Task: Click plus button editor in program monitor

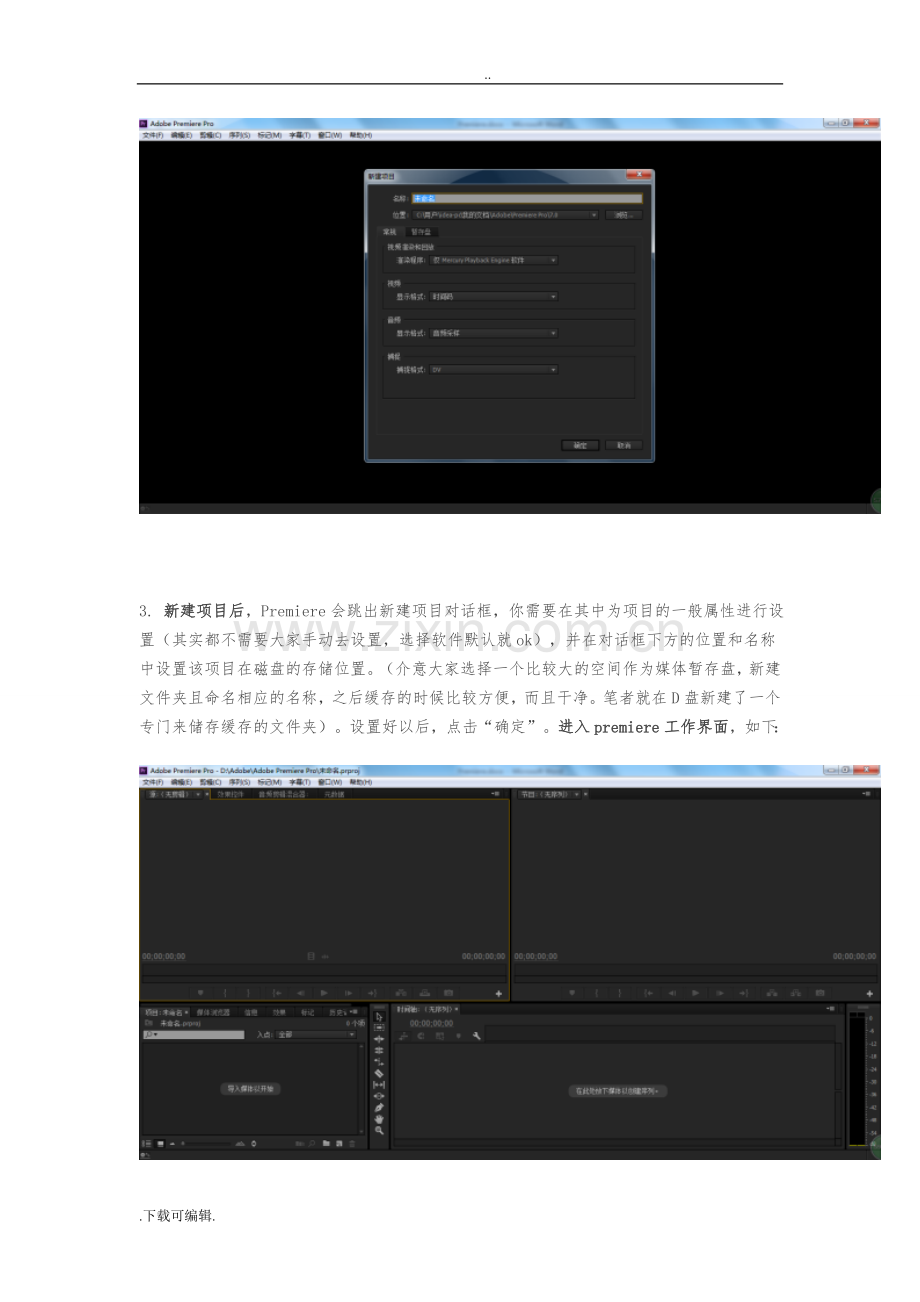Action: tap(869, 993)
